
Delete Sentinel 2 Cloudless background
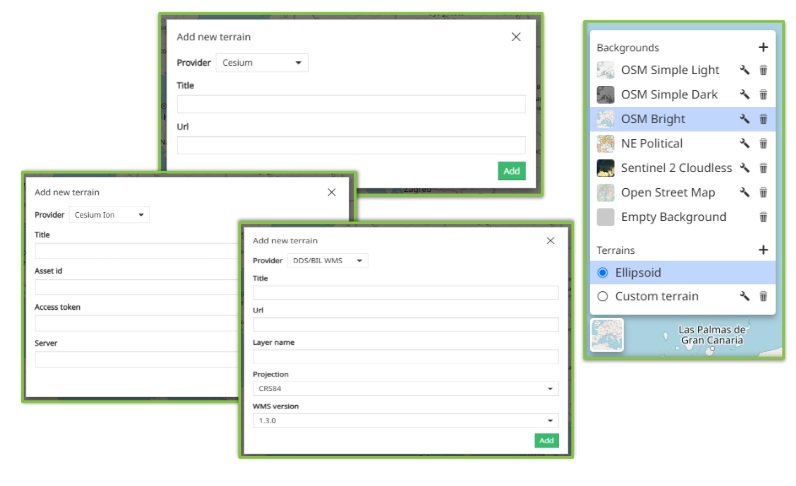click(x=763, y=168)
